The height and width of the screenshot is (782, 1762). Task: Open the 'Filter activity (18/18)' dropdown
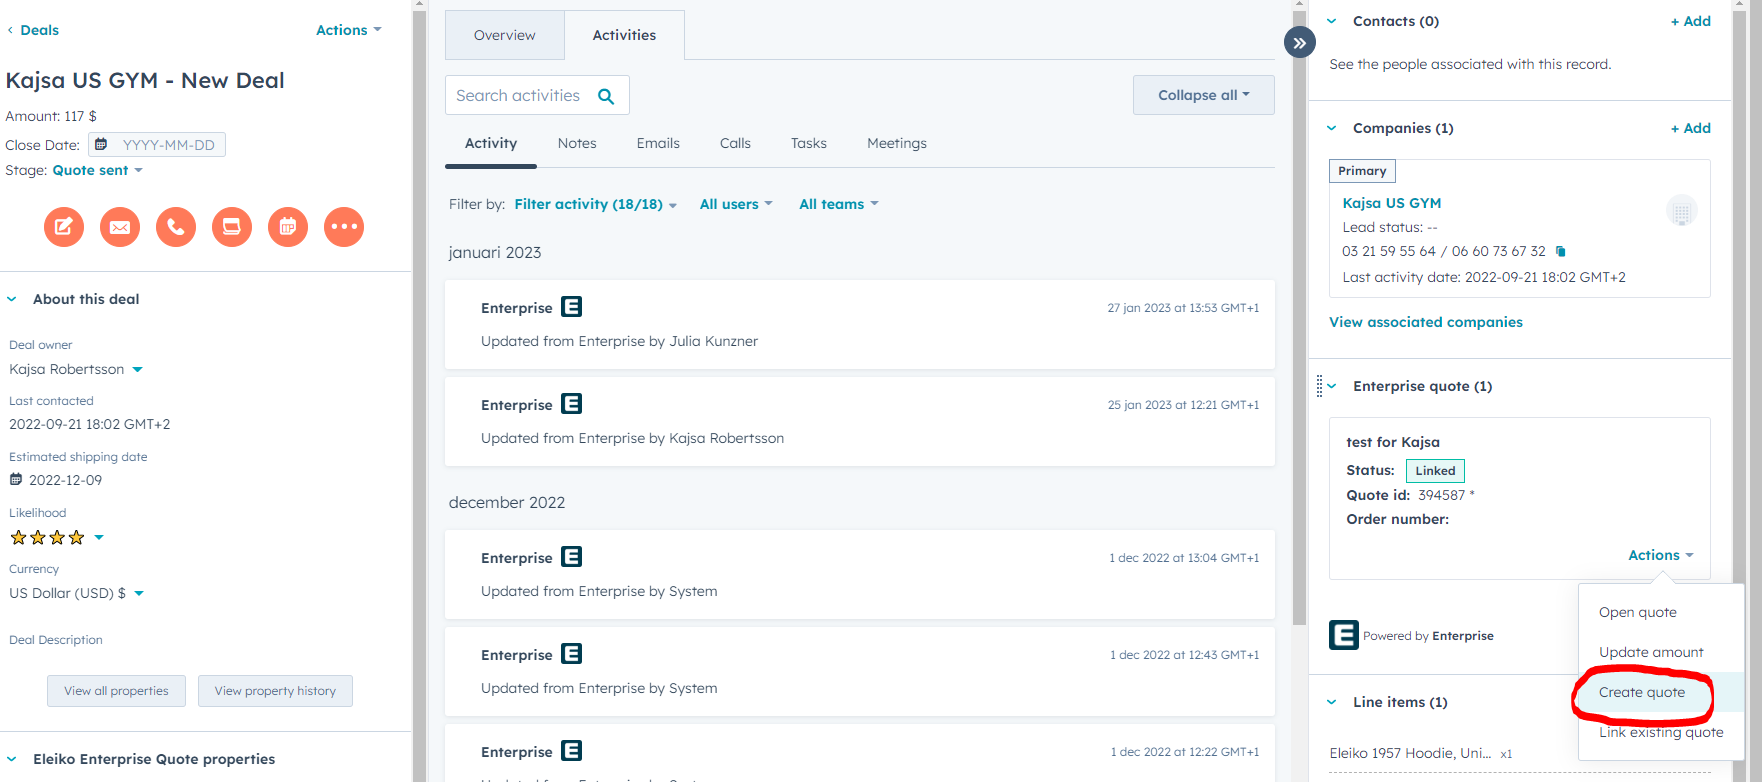(595, 204)
